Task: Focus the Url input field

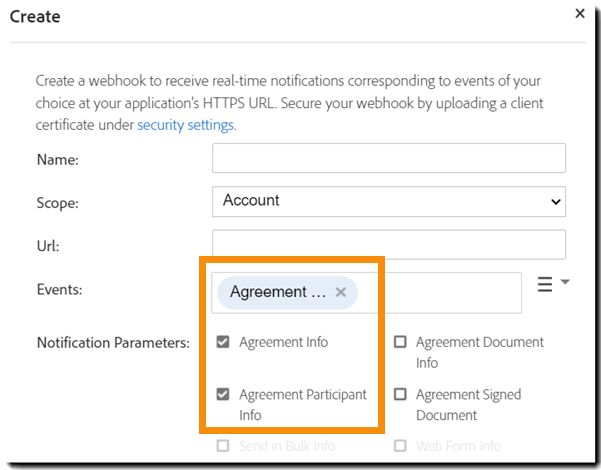Action: 389,245
